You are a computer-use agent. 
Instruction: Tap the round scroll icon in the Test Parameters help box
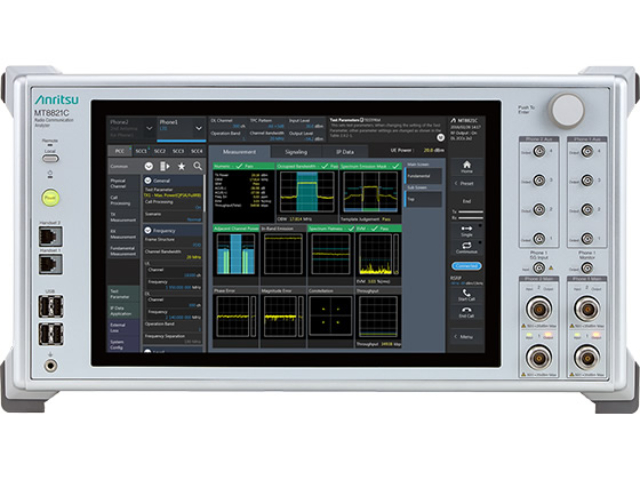point(440,138)
